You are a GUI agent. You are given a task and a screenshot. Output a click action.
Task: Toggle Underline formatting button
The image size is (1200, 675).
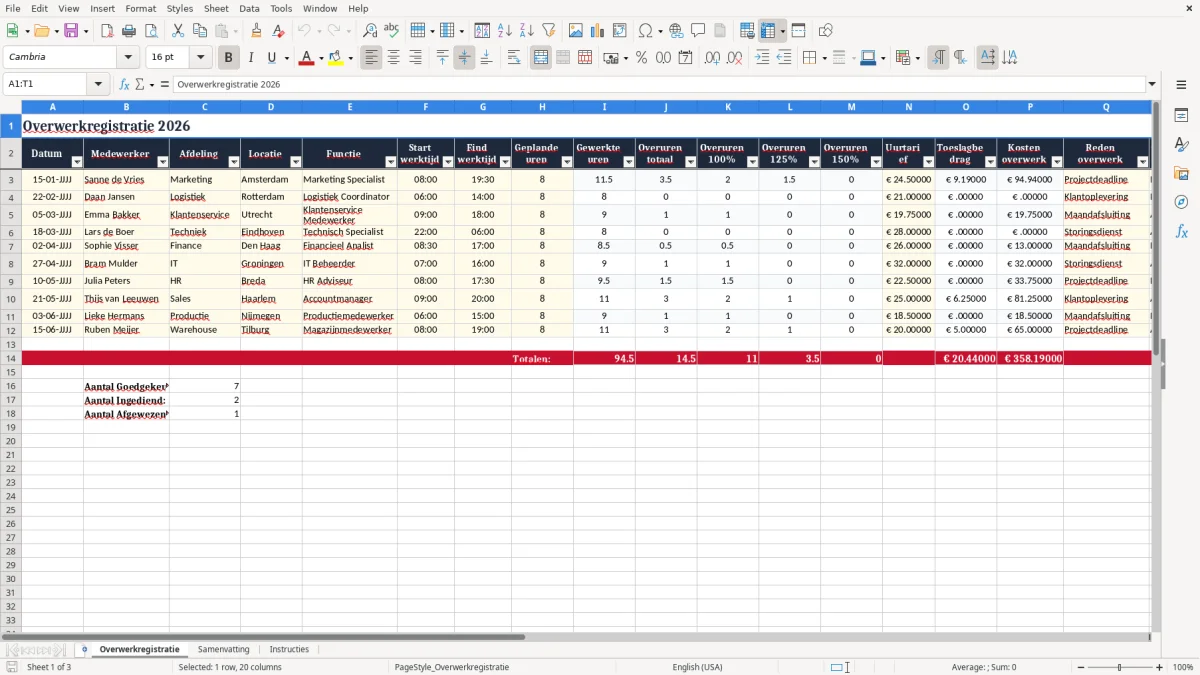pyautogui.click(x=272, y=58)
